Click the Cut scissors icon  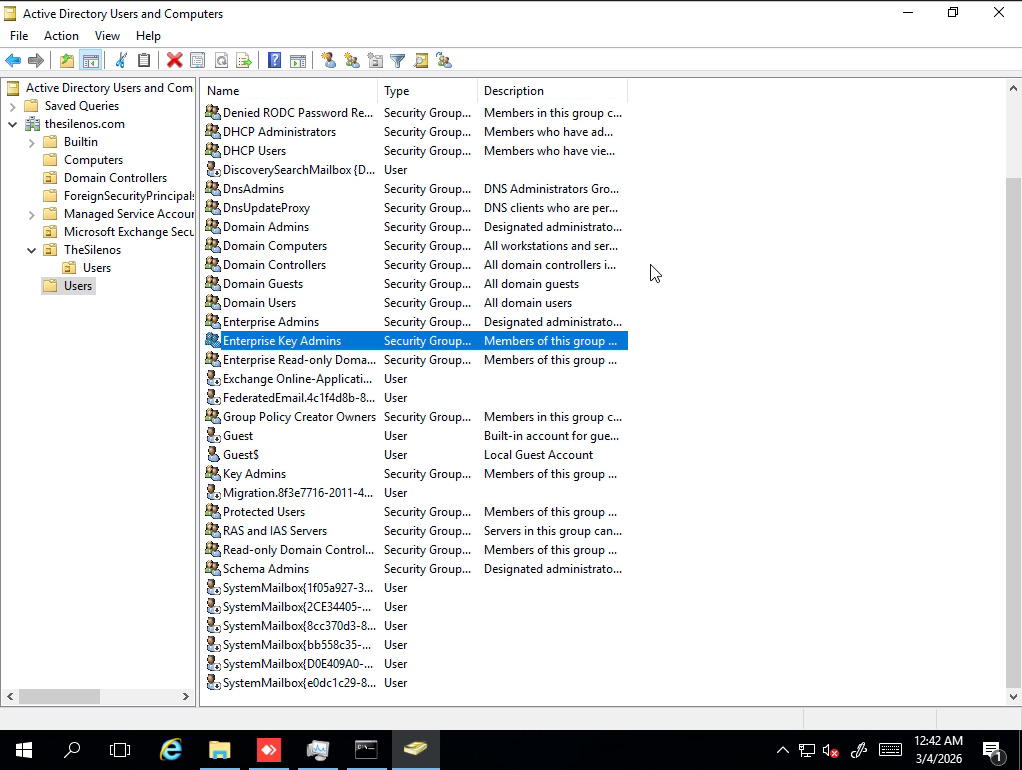(x=121, y=61)
